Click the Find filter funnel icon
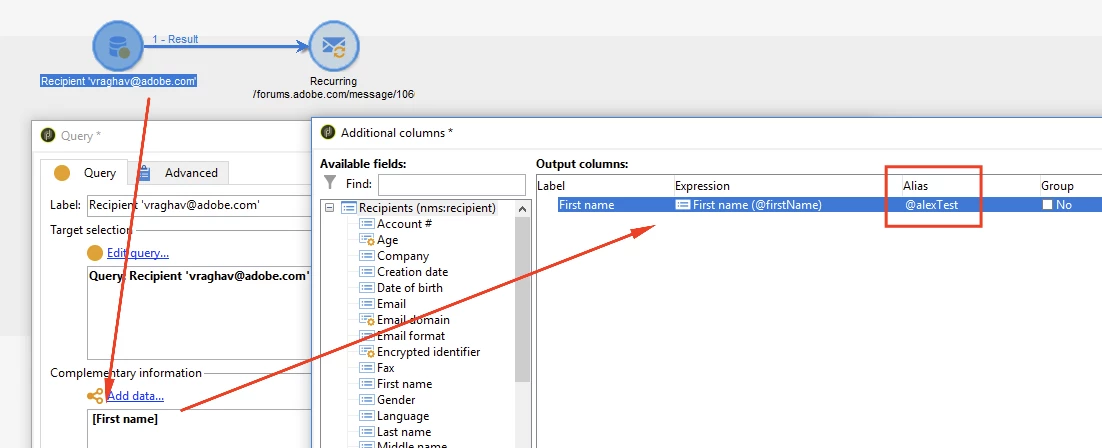 pos(330,184)
